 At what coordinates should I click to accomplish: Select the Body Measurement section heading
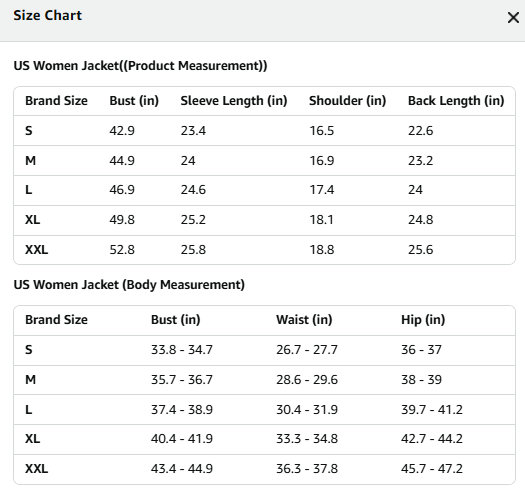point(129,285)
